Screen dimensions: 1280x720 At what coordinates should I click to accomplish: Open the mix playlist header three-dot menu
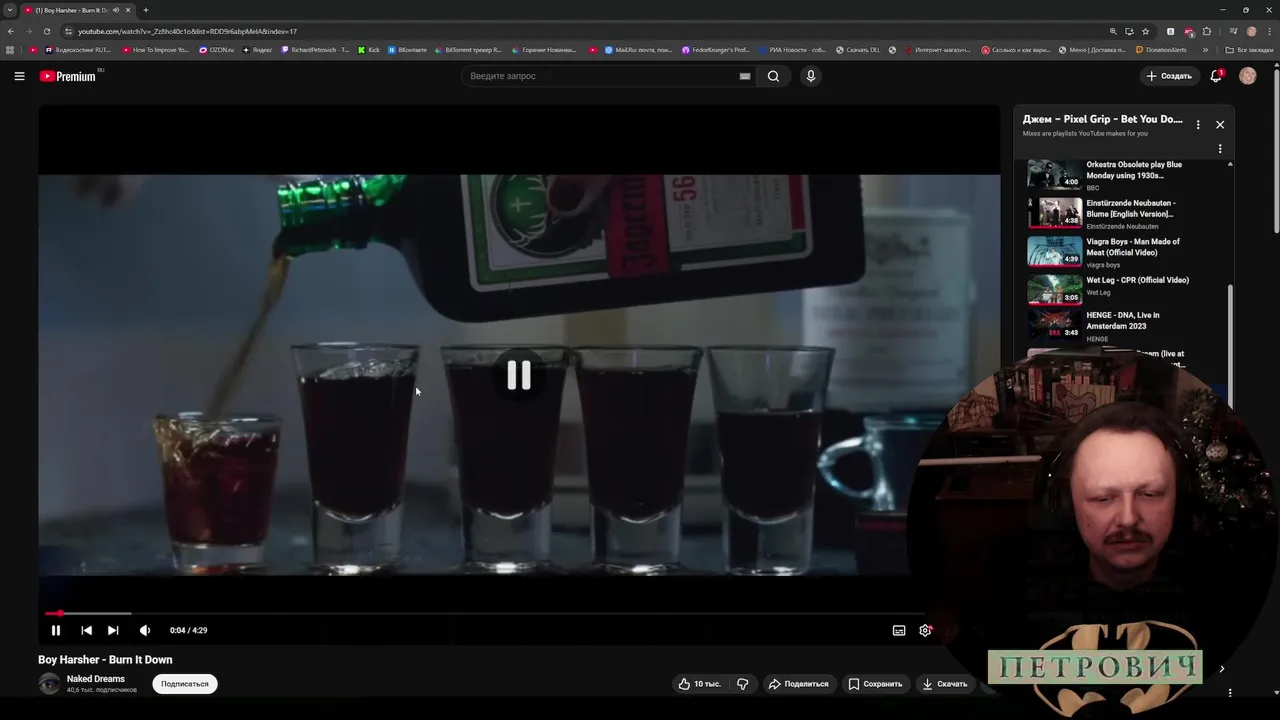1198,125
